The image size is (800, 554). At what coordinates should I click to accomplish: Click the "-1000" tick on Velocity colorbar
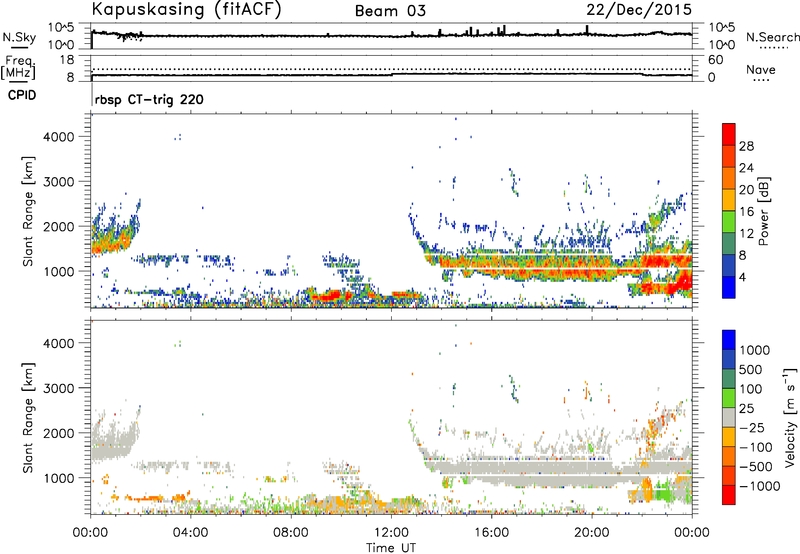click(x=760, y=486)
